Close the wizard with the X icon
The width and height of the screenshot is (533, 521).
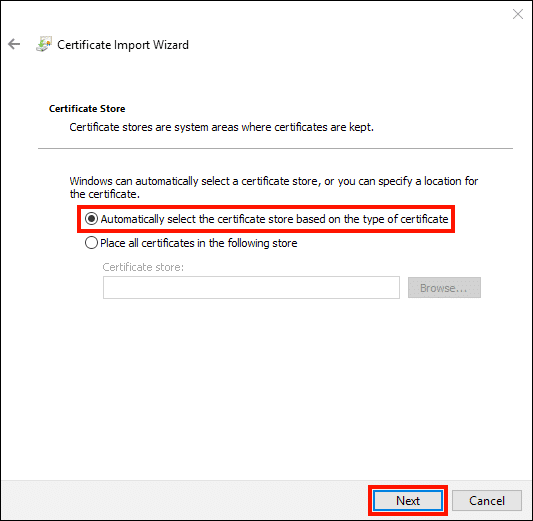[x=518, y=14]
